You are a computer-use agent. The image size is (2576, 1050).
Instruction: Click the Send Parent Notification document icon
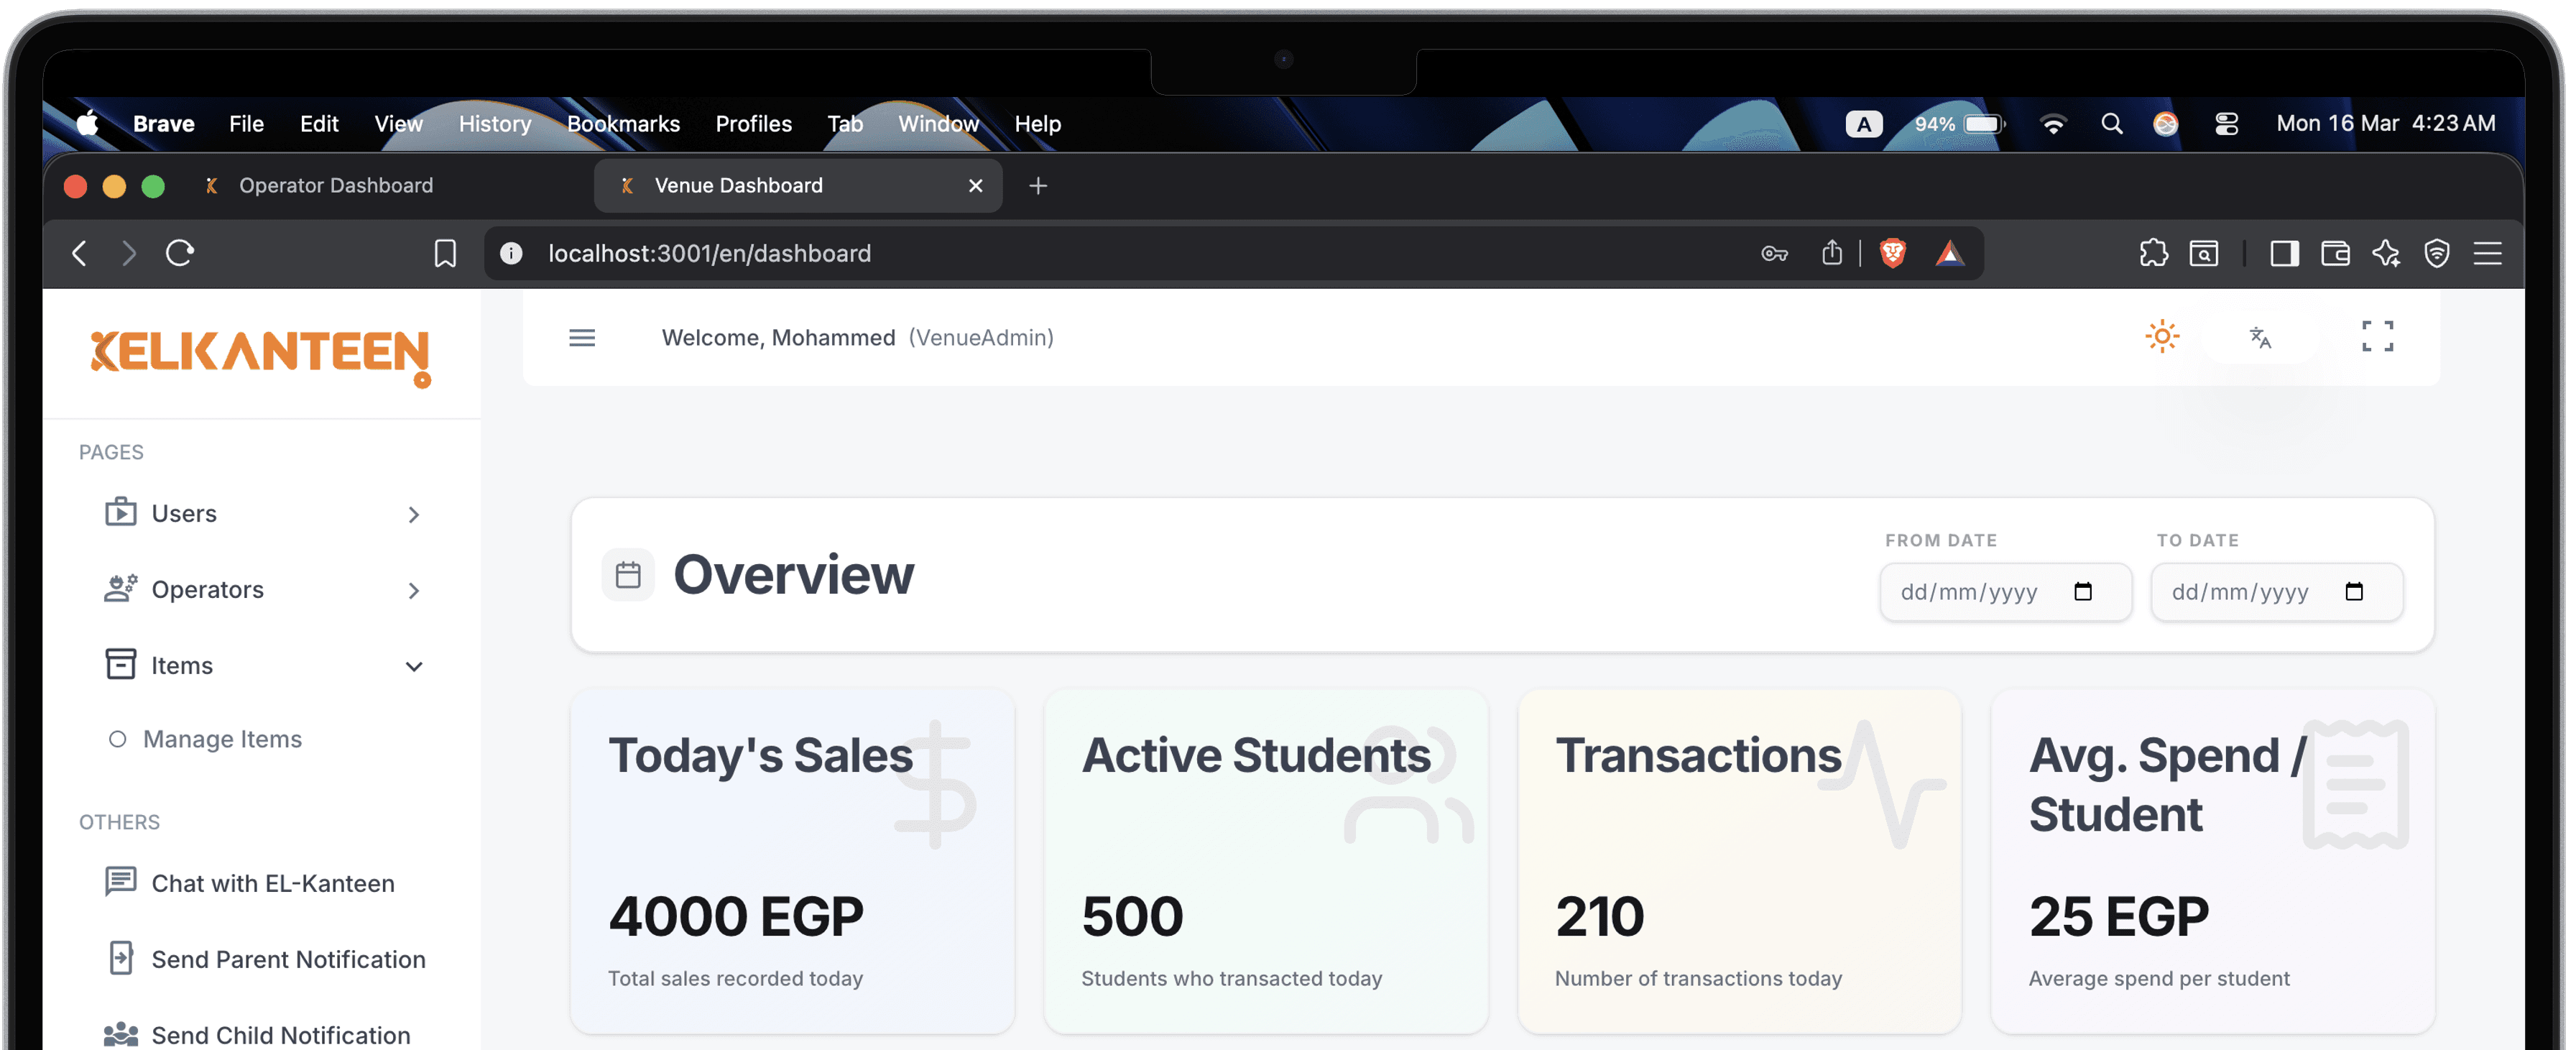point(121,958)
